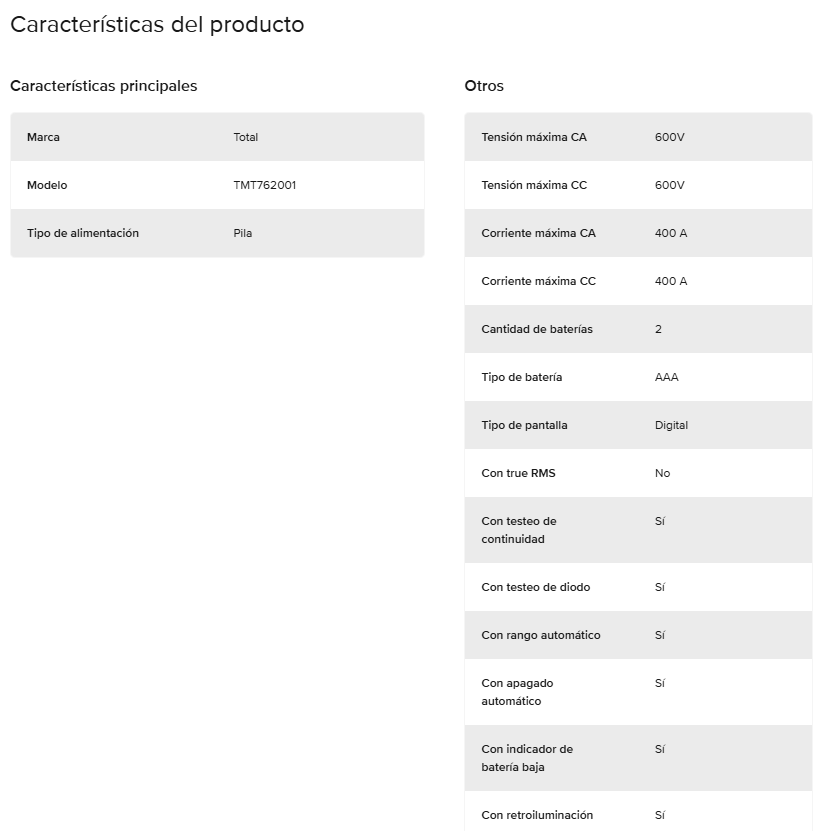Click the model number TMT762001
Screen dimensions: 819x831
pos(264,185)
